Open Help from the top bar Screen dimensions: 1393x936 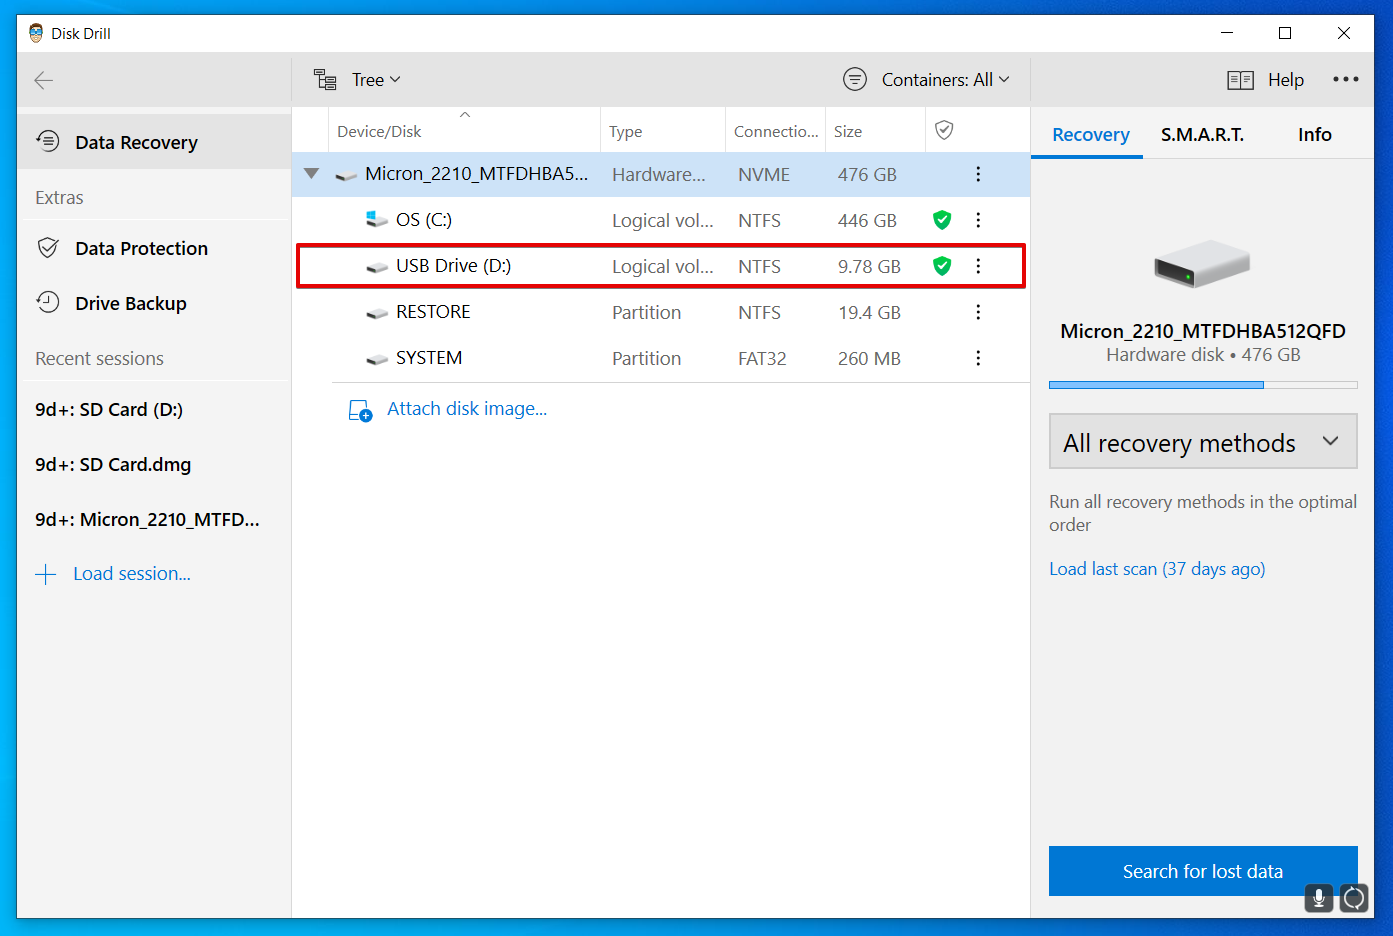coord(1286,80)
